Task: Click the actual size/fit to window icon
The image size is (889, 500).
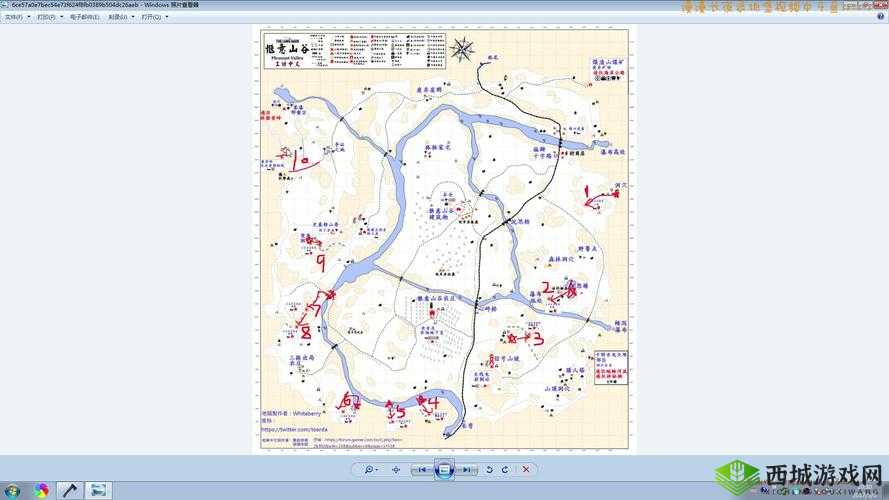Action: click(396, 469)
